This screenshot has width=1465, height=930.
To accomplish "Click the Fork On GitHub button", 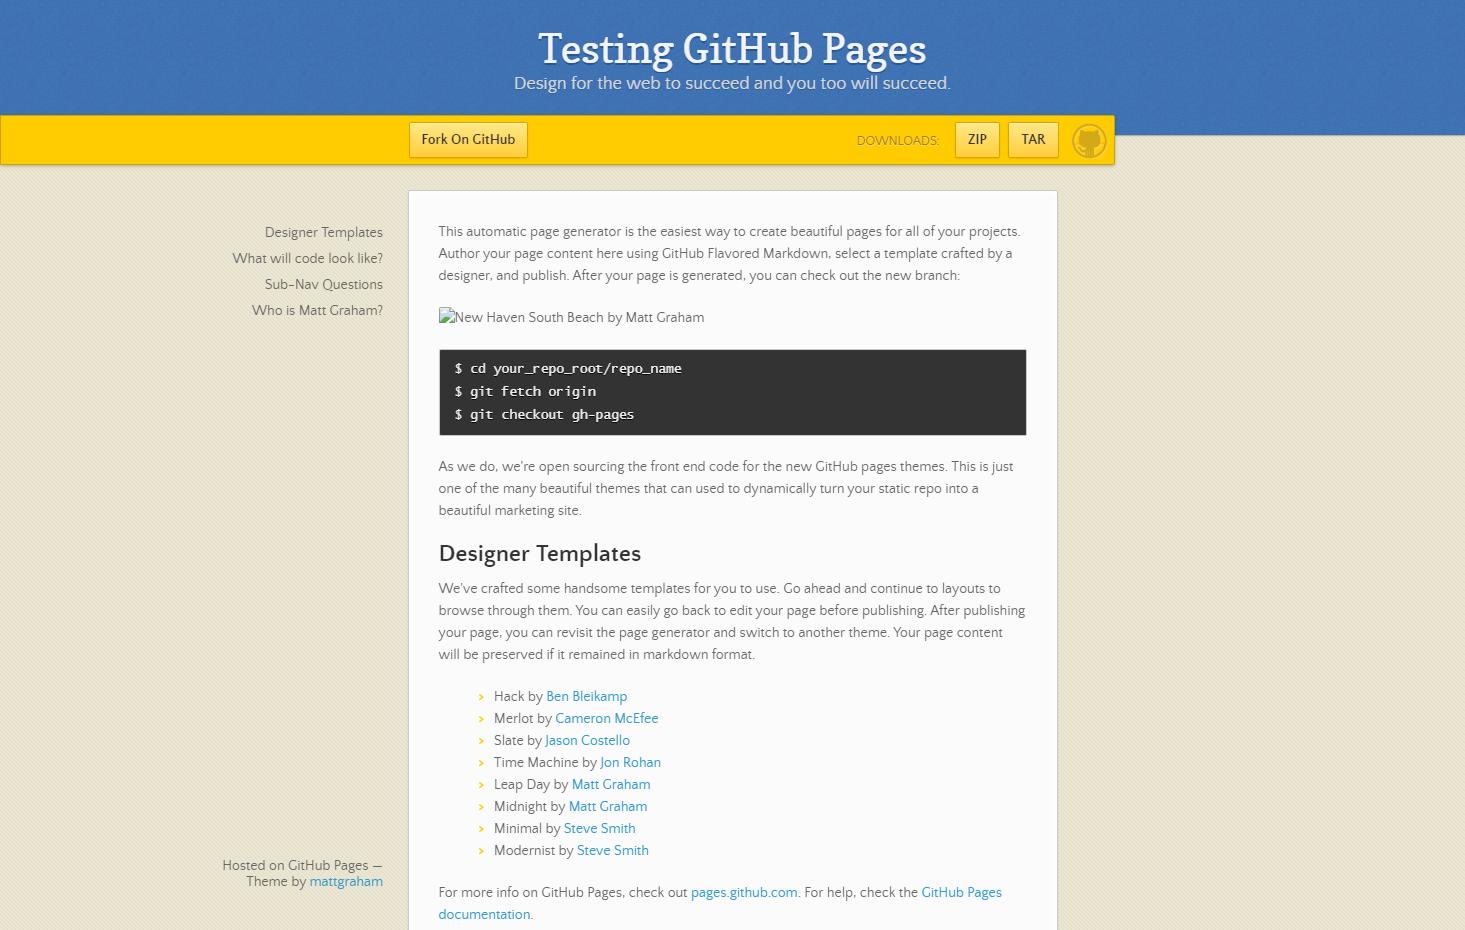I will pos(468,140).
